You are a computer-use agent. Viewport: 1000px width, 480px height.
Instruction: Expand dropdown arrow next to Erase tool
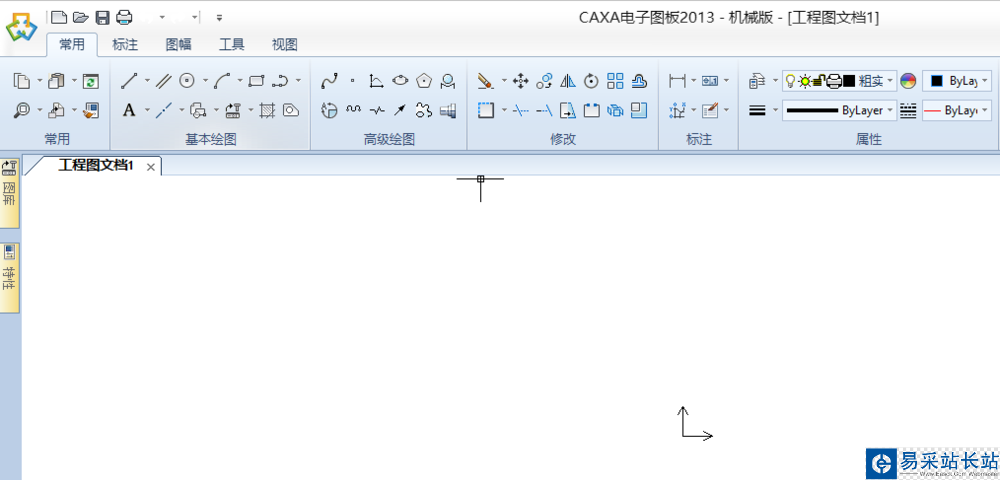coord(504,81)
